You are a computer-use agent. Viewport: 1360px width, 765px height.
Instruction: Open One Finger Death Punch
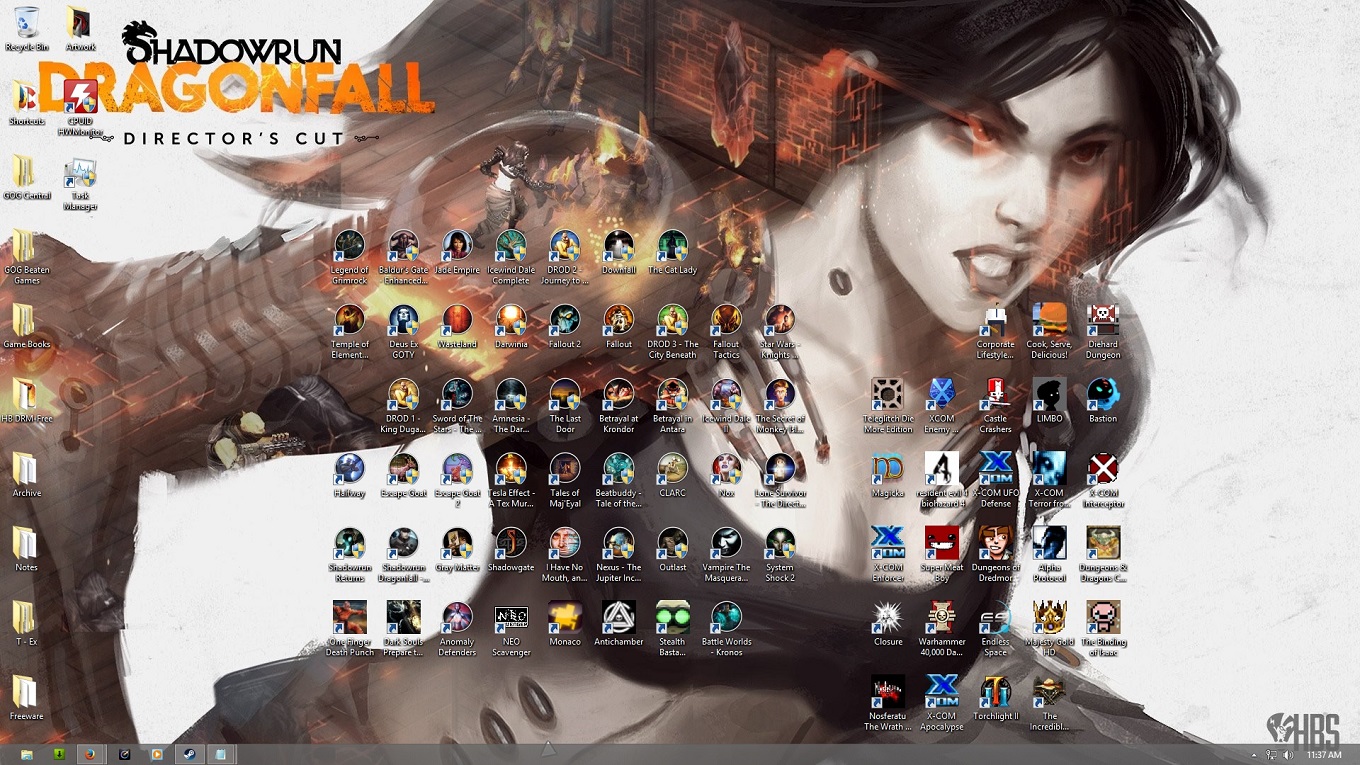[350, 629]
